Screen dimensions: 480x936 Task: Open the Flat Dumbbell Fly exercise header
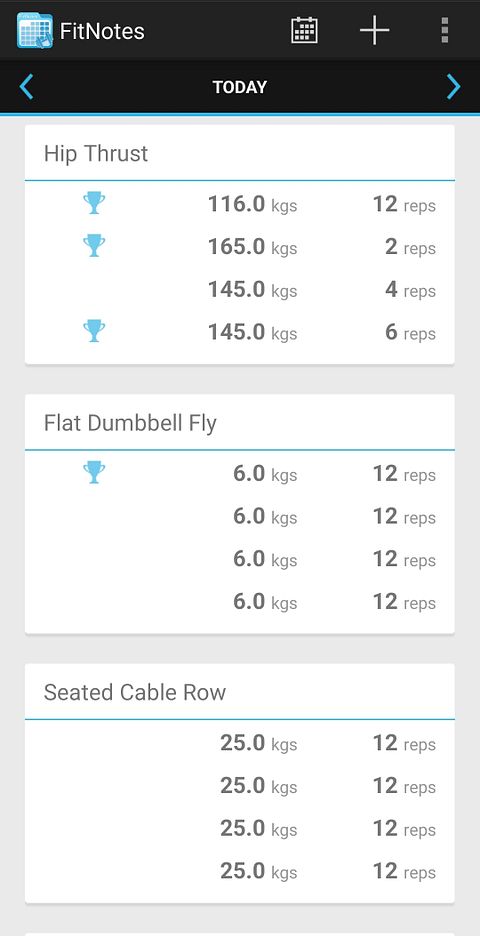point(239,423)
